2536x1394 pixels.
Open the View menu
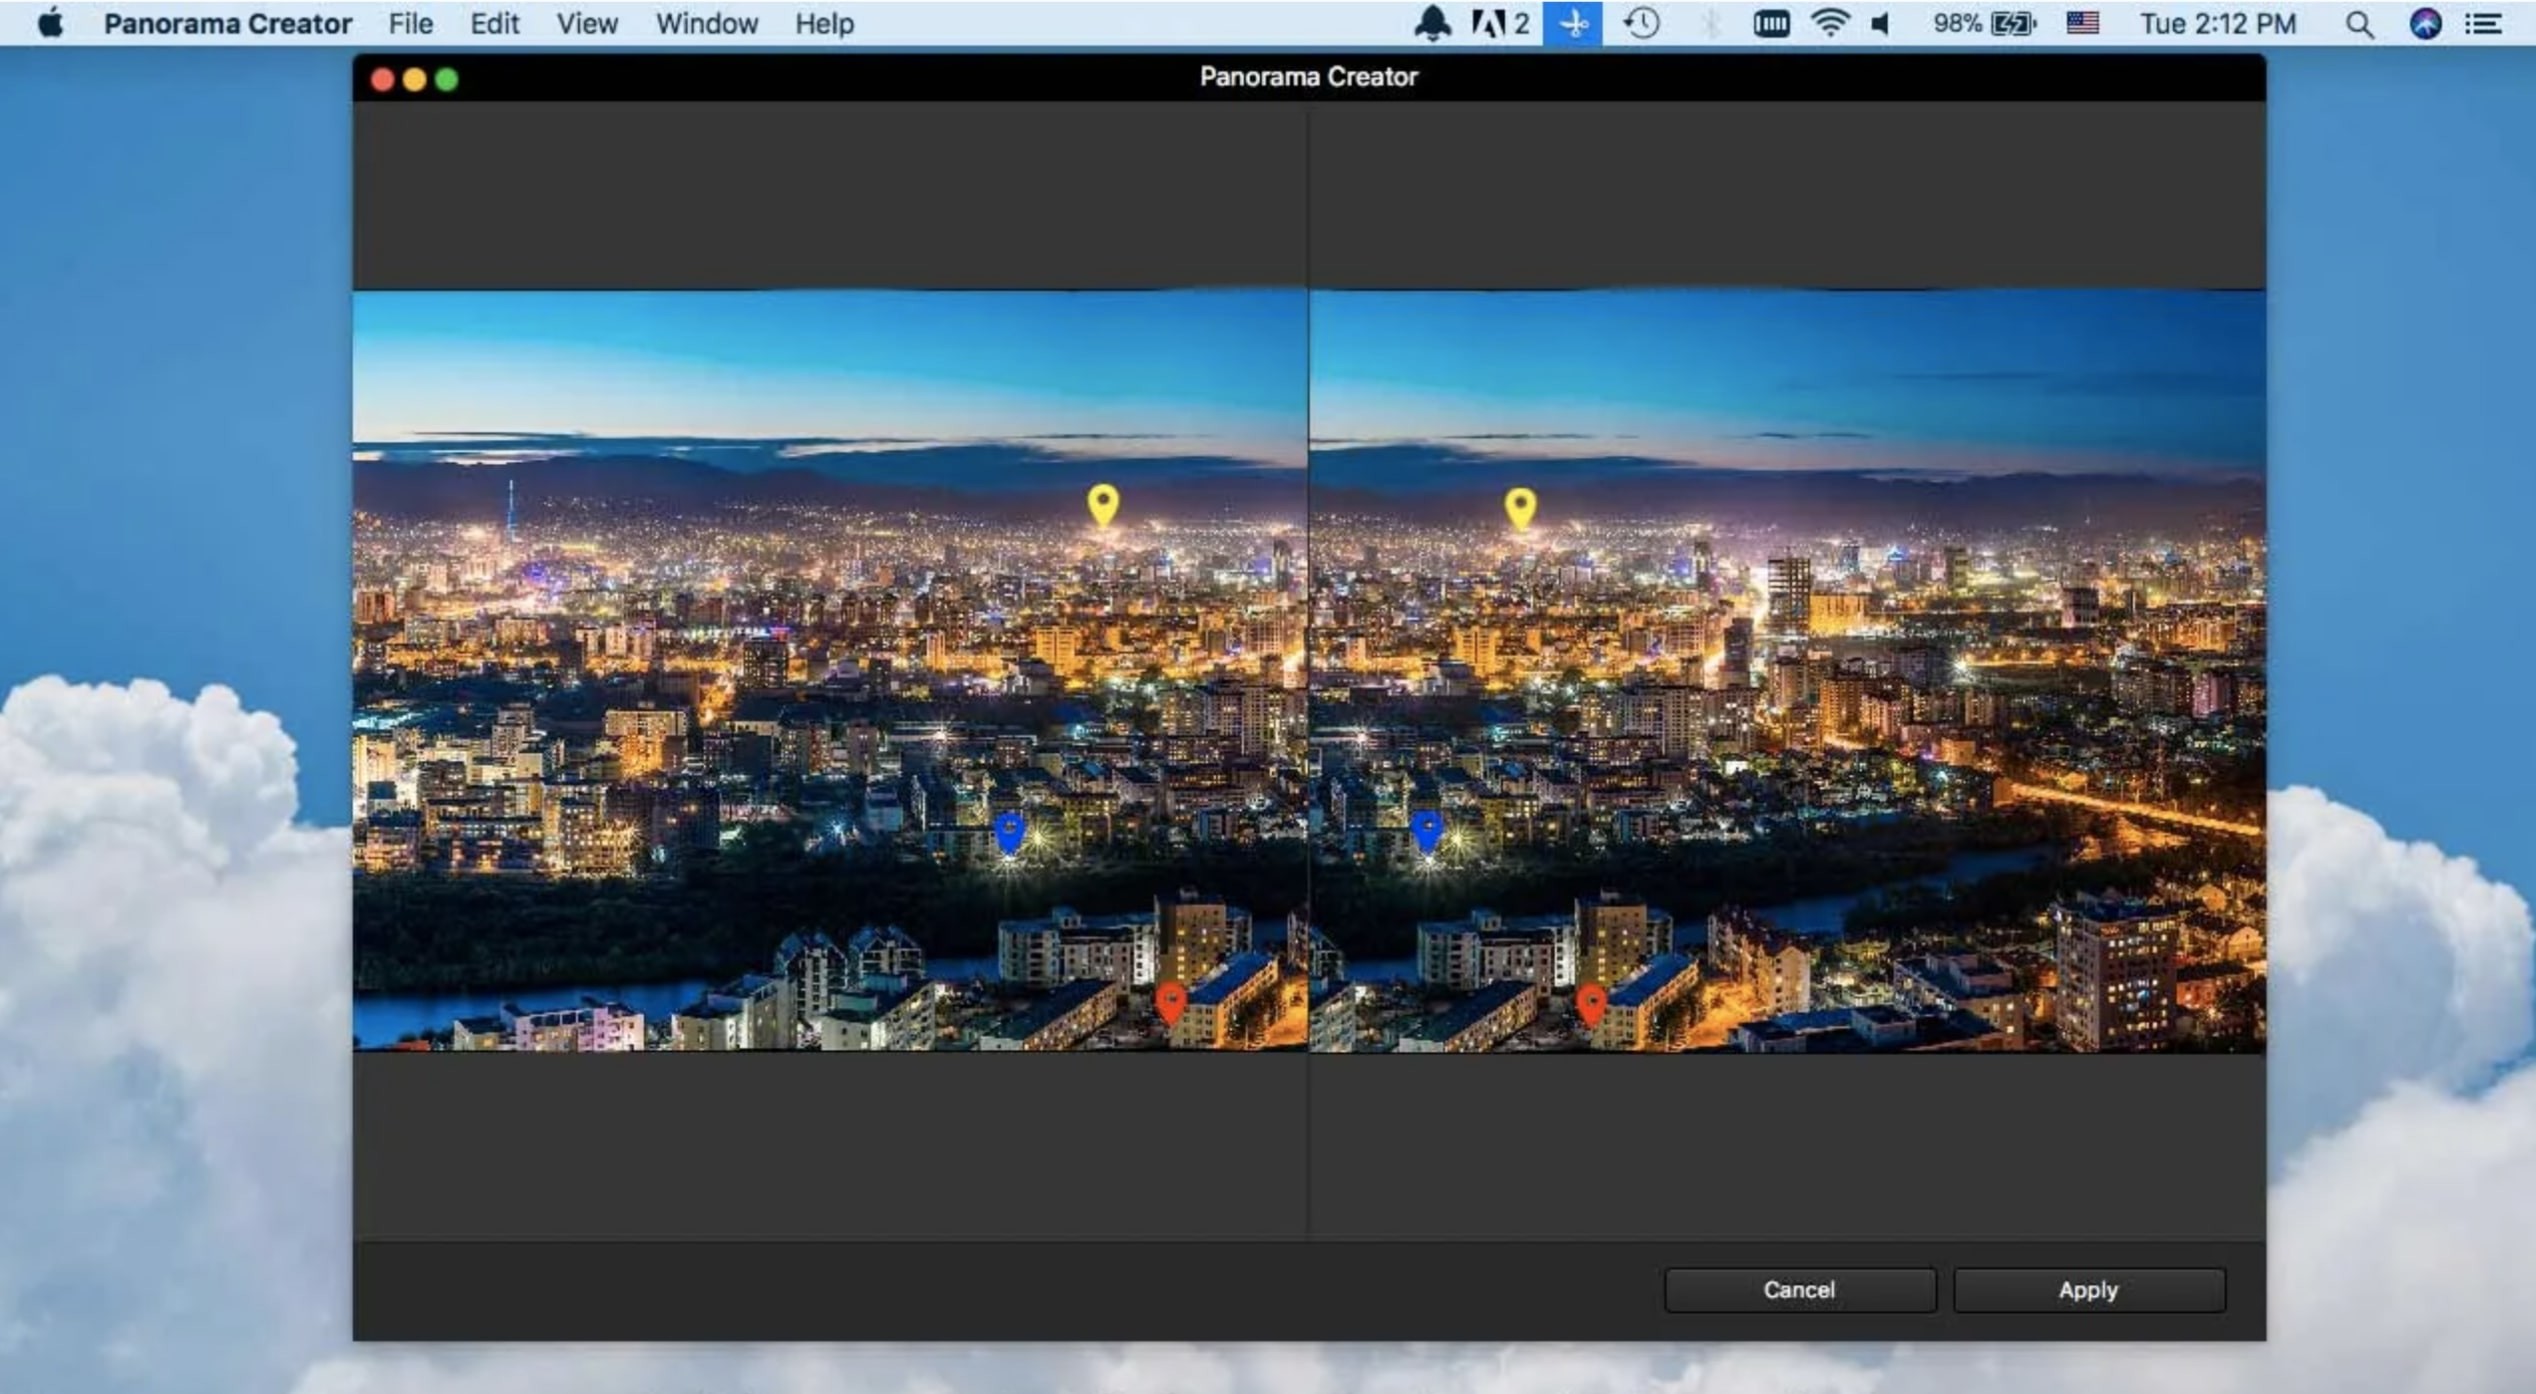(x=586, y=23)
